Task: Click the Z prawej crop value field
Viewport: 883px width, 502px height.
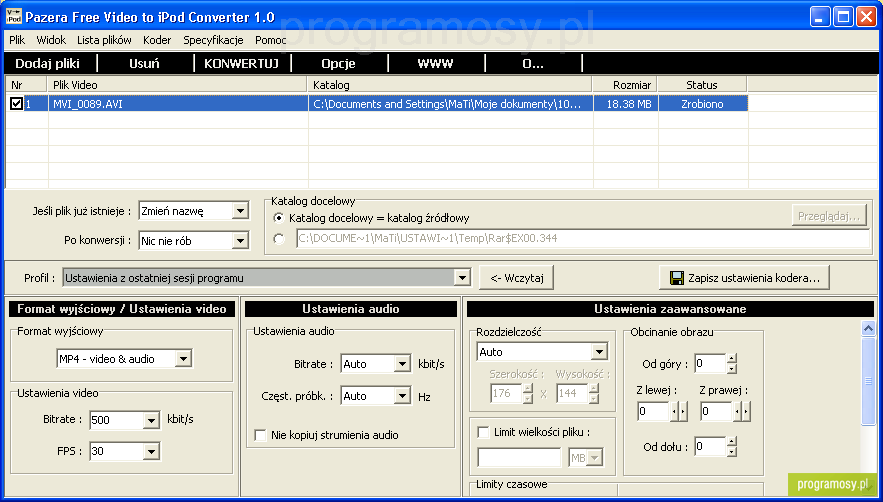Action: [x=716, y=412]
